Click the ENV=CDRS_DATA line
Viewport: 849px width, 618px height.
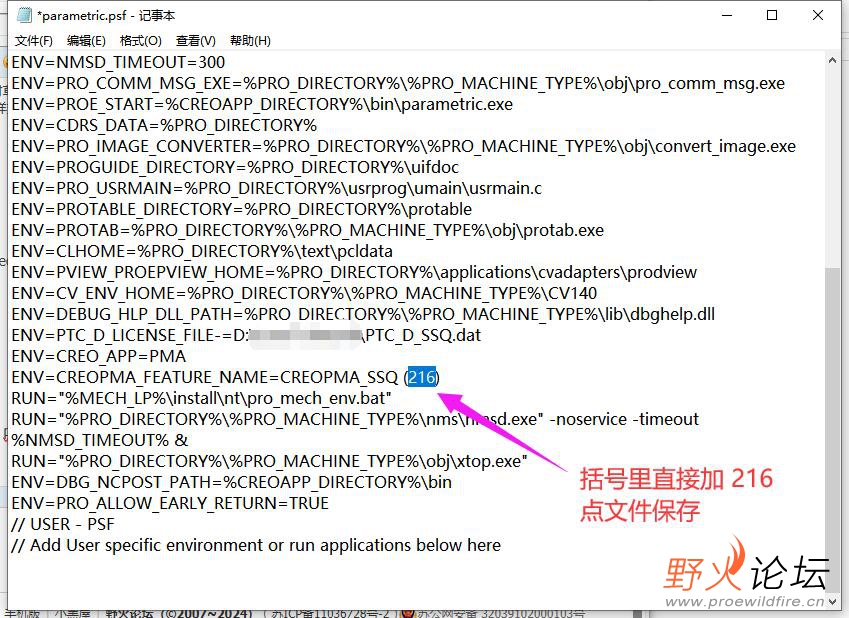pos(164,125)
